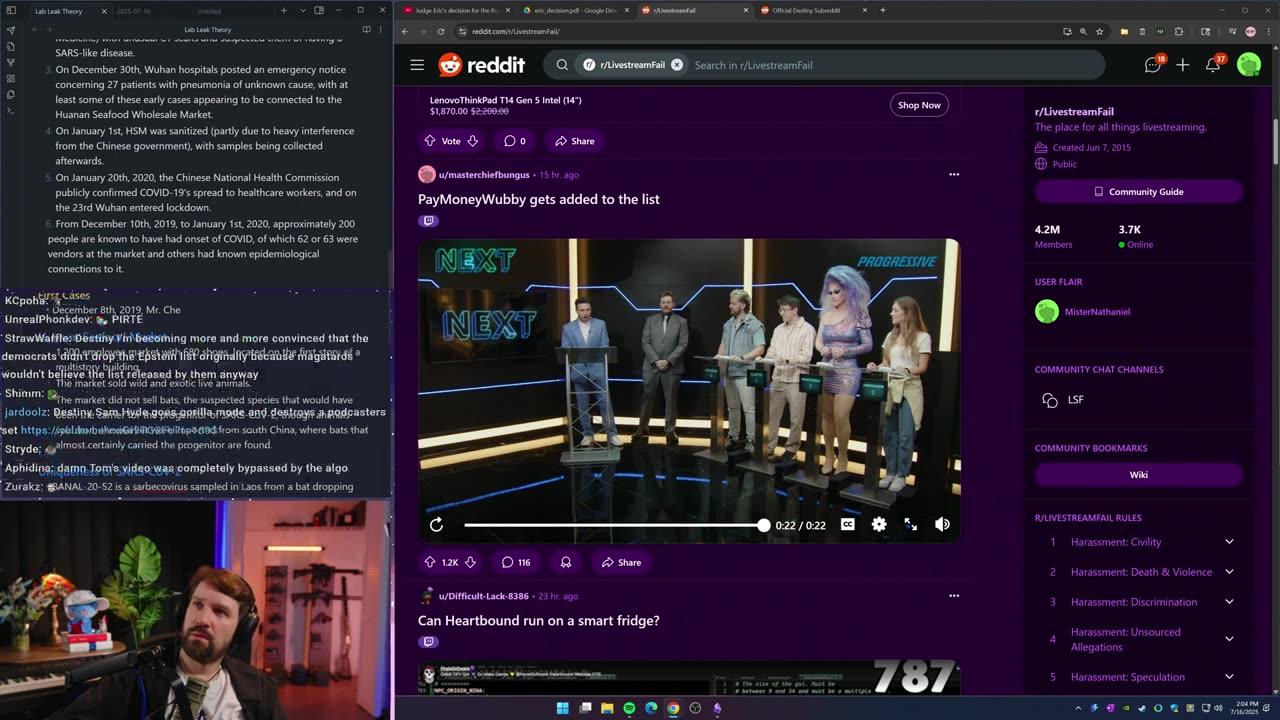
Task: Open the options menu on the Difficult-Lack-8386 post
Action: (x=954, y=595)
